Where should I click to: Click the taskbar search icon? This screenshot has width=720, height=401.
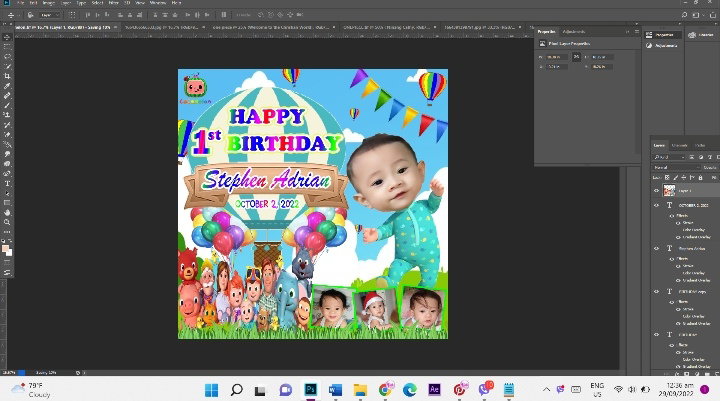pos(236,390)
